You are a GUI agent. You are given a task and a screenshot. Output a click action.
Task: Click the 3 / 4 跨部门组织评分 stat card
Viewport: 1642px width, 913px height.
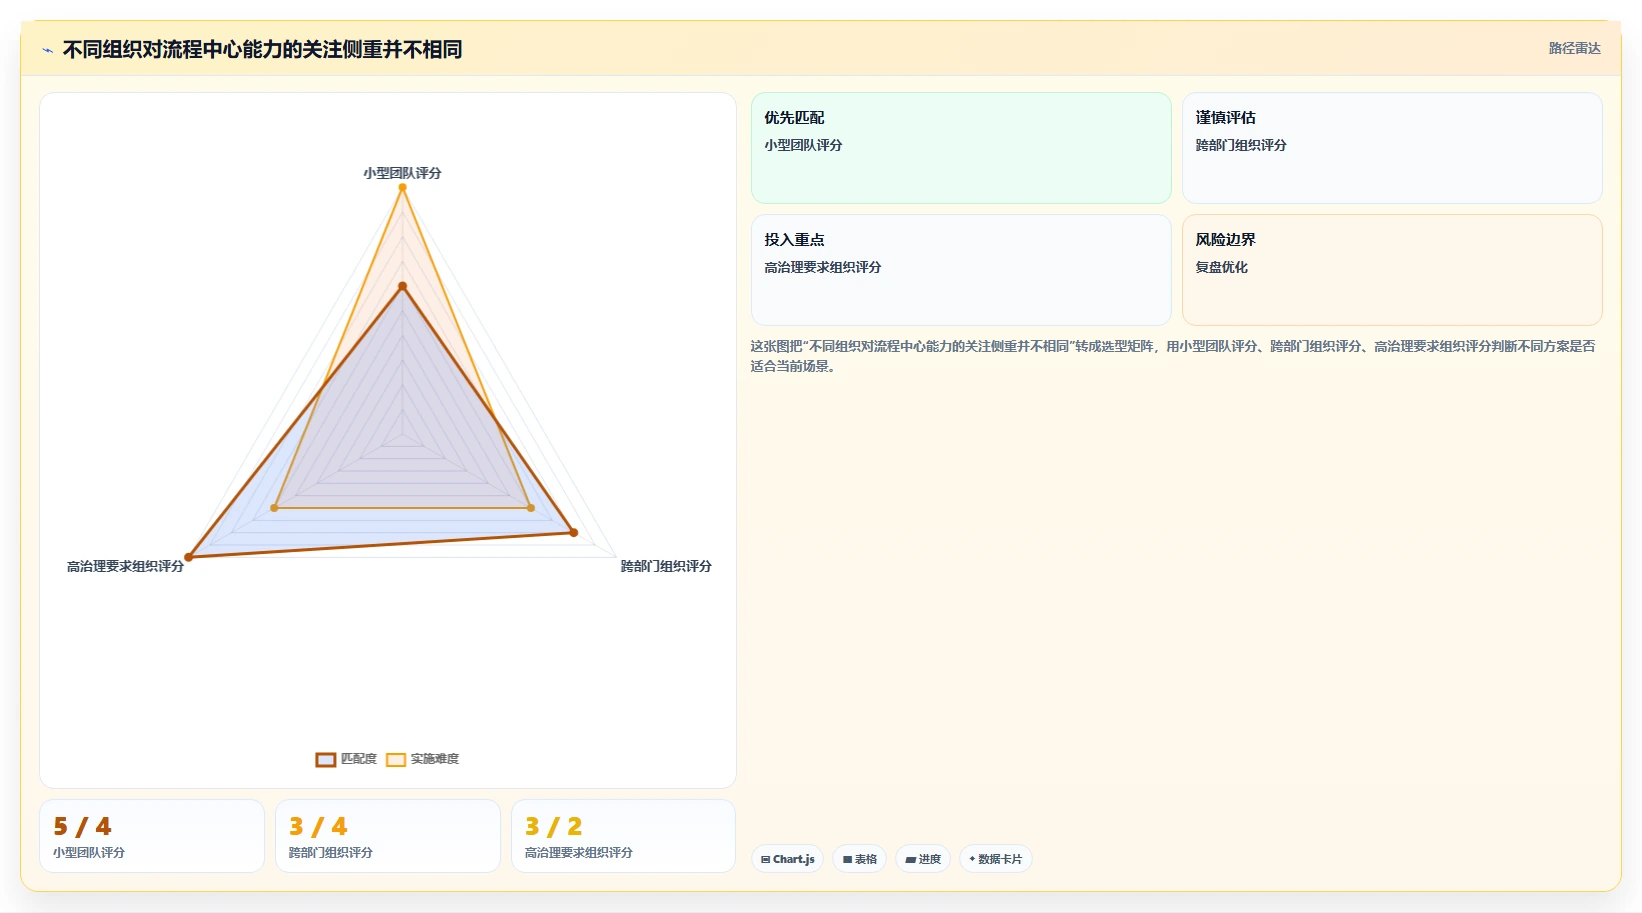[x=388, y=836]
